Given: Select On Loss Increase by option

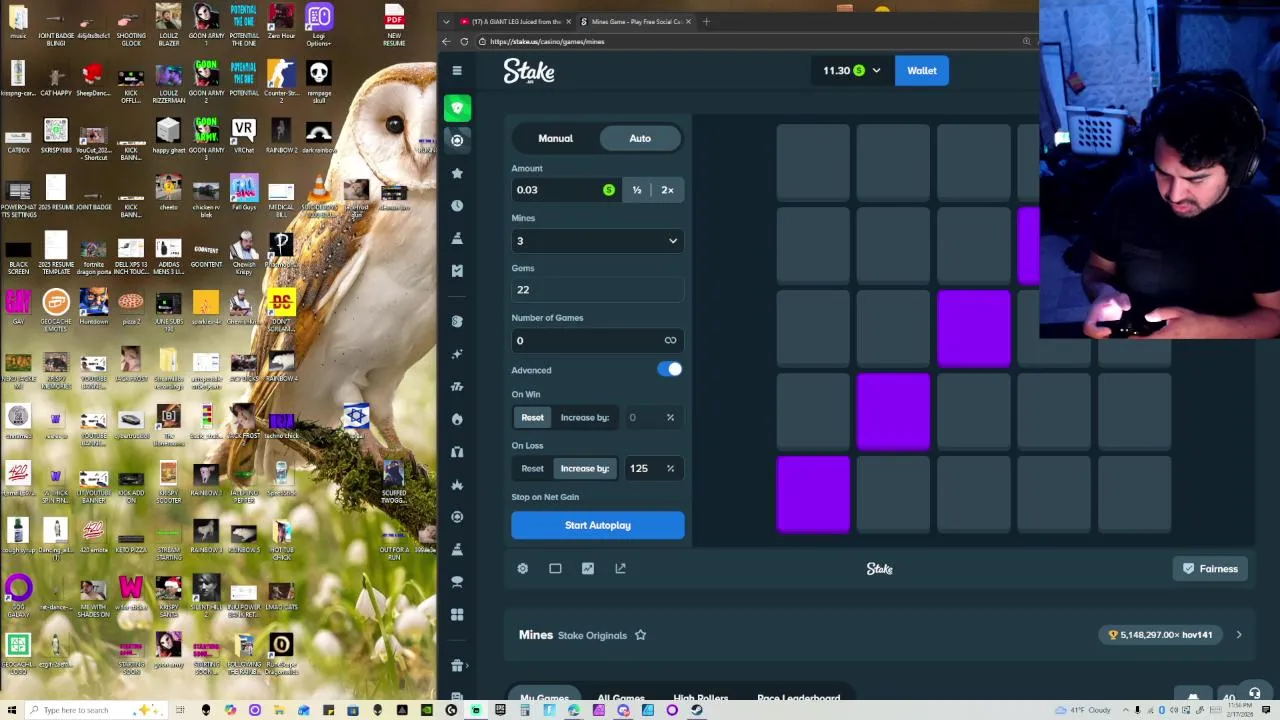Looking at the screenshot, I should (585, 468).
